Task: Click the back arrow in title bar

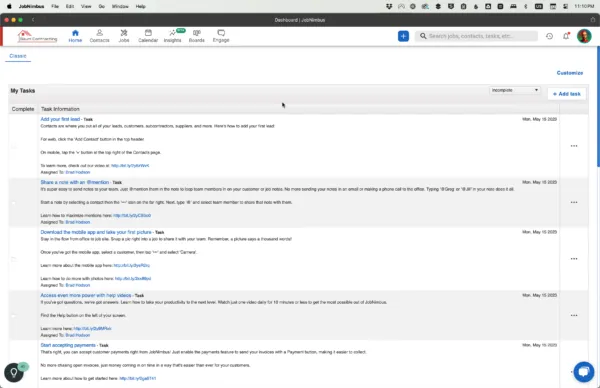Action: [33, 20]
